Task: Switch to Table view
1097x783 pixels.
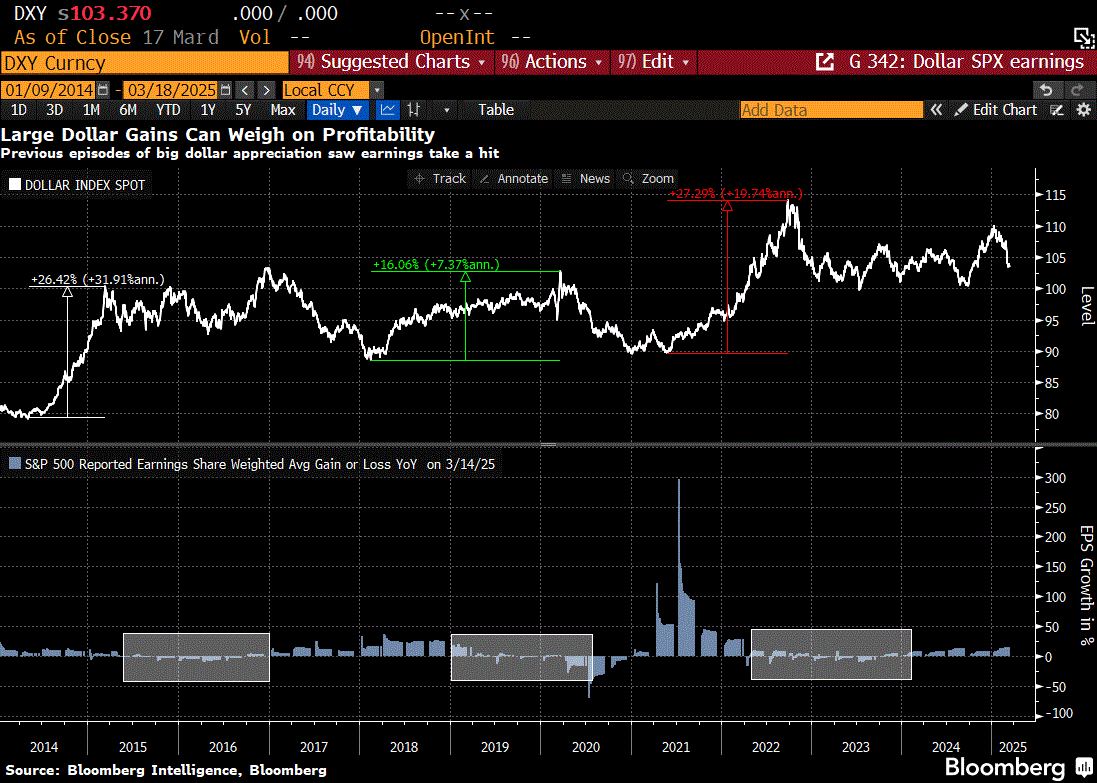Action: point(496,110)
